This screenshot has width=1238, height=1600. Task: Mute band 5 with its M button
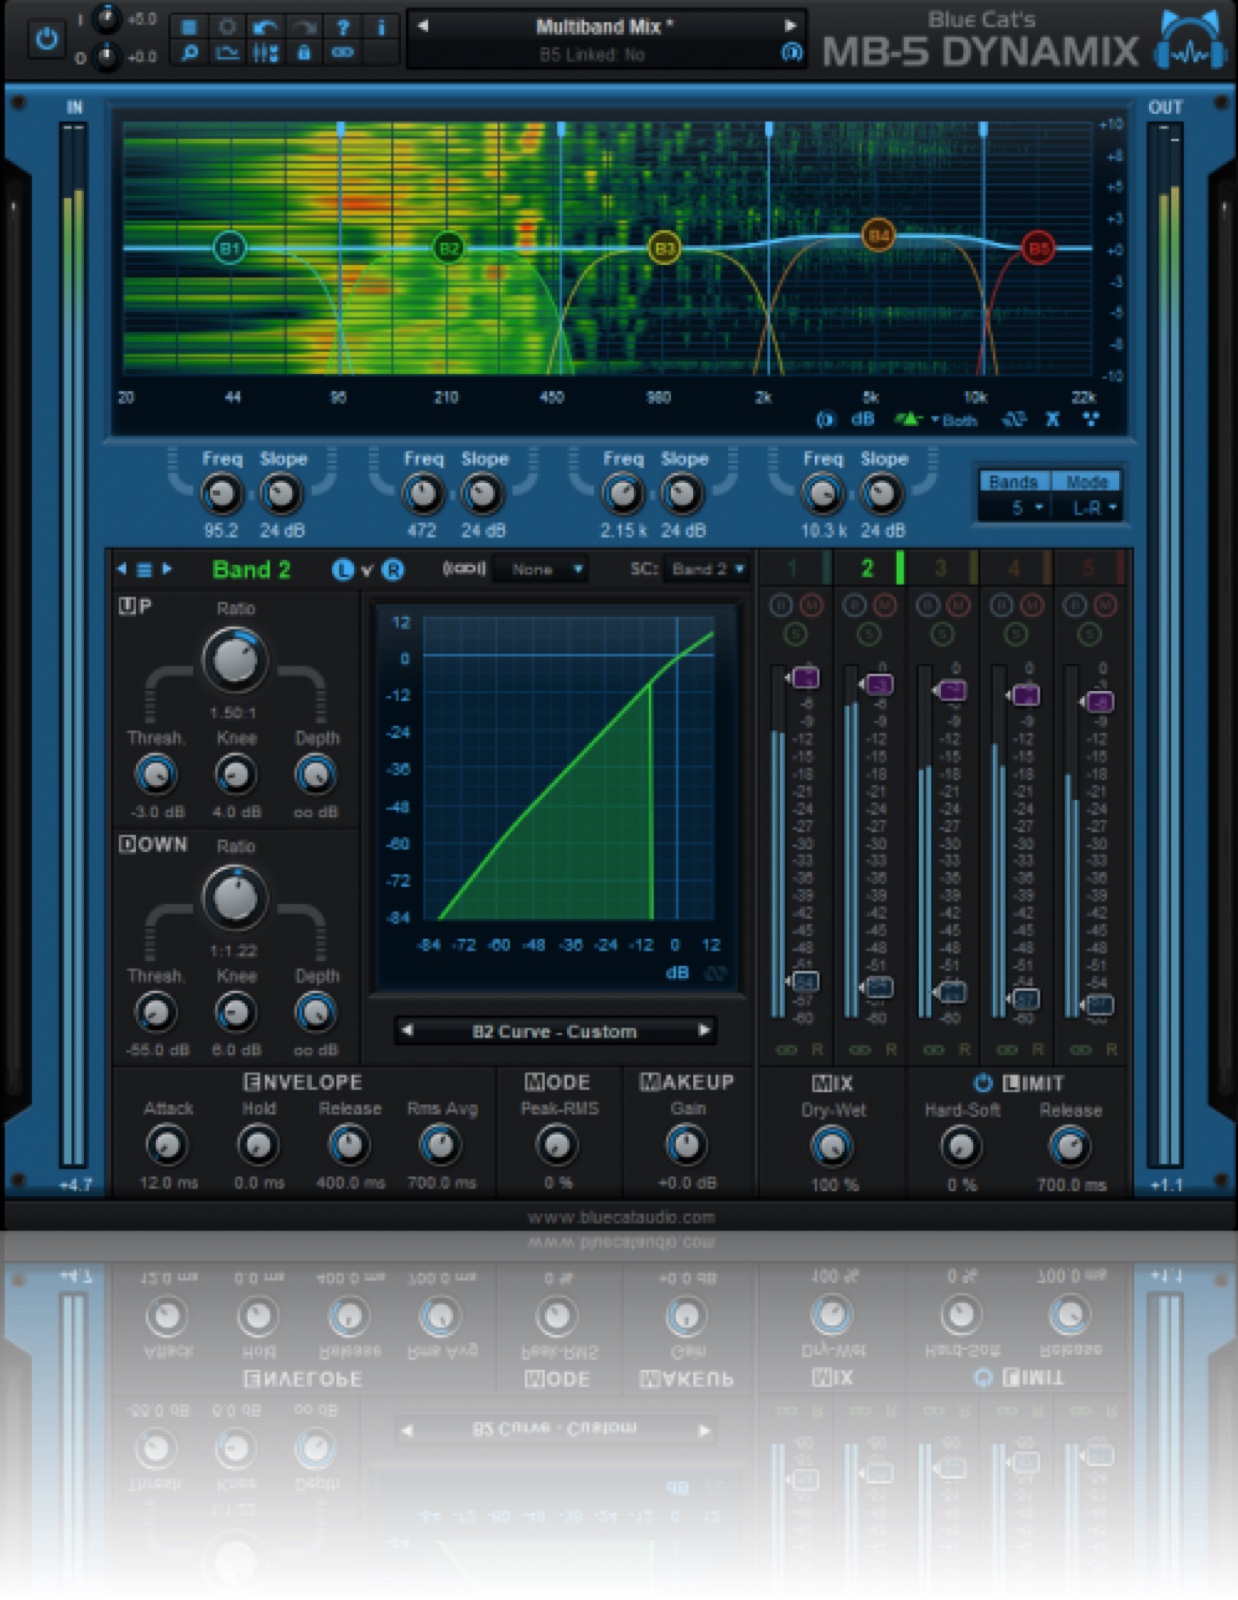coord(1105,605)
